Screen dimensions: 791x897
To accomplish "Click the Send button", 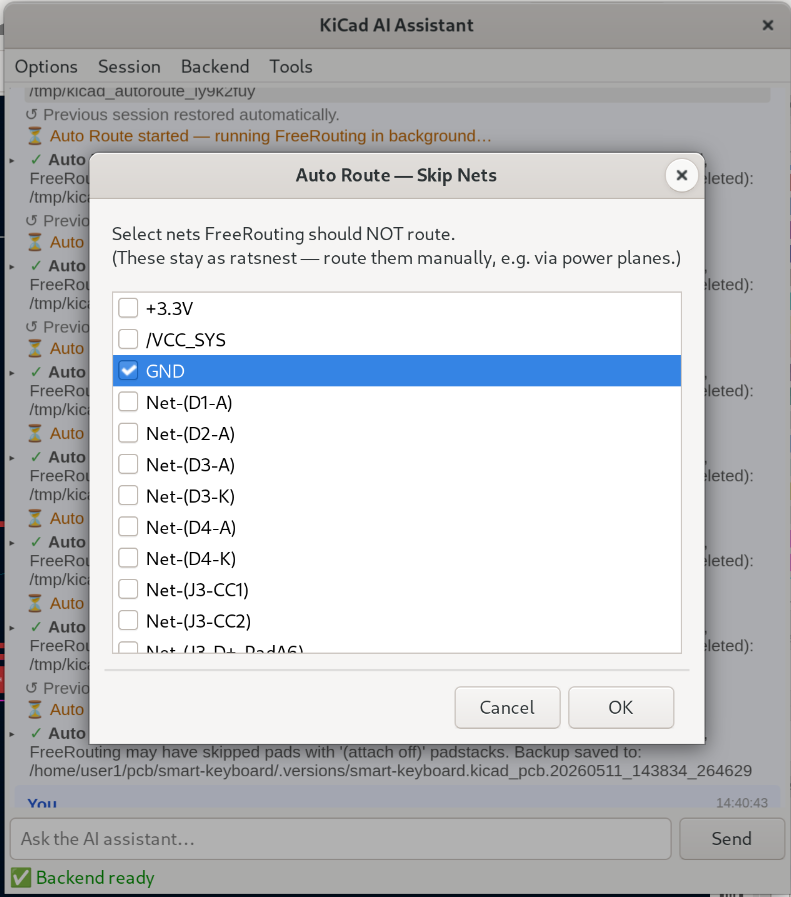I will point(732,839).
